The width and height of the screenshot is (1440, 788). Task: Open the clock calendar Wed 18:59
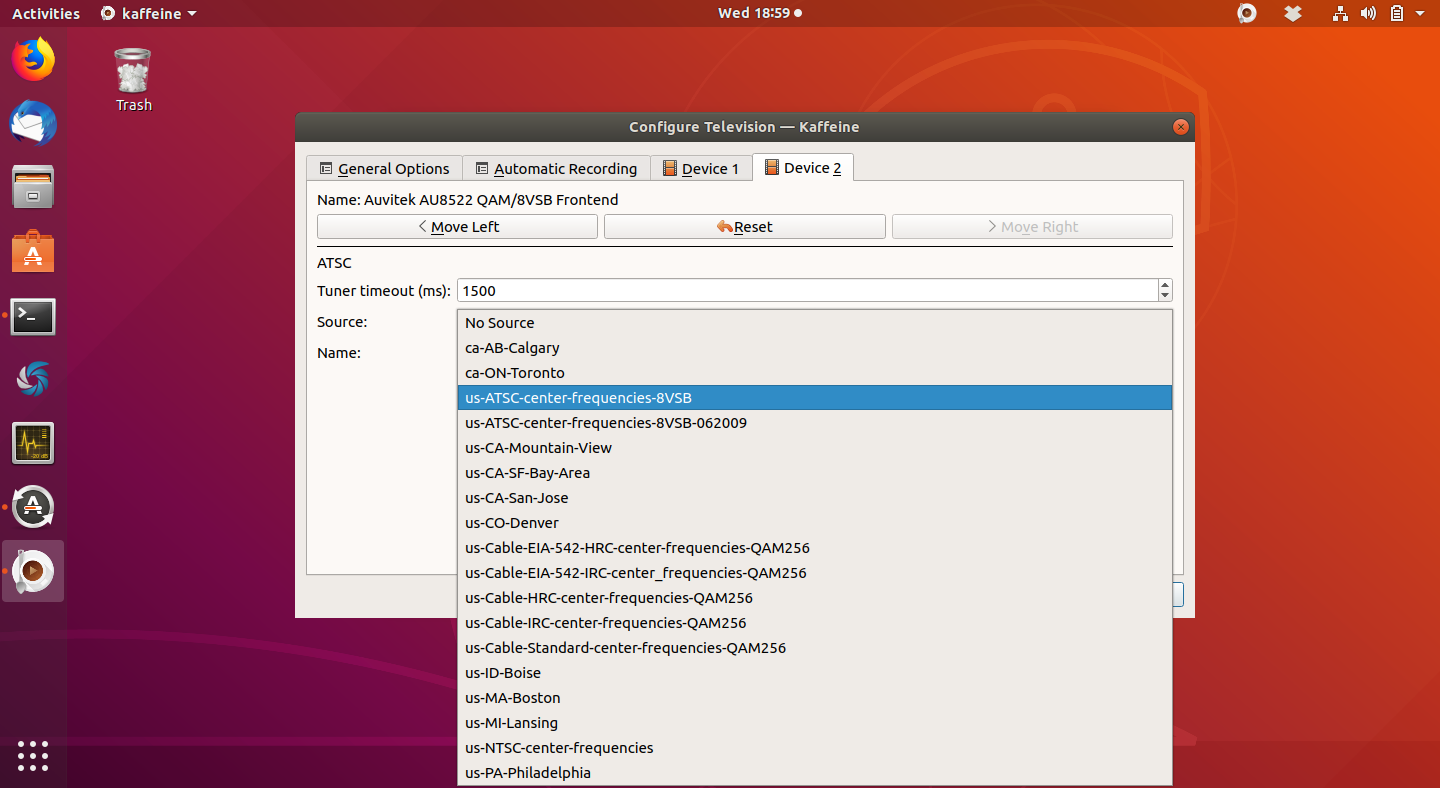(x=759, y=13)
